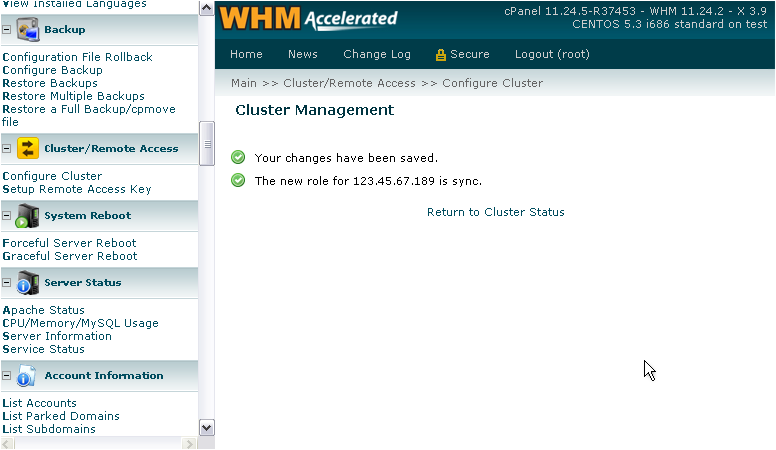Click the sidebar scroll down arrow
The image size is (776, 450).
click(206, 427)
